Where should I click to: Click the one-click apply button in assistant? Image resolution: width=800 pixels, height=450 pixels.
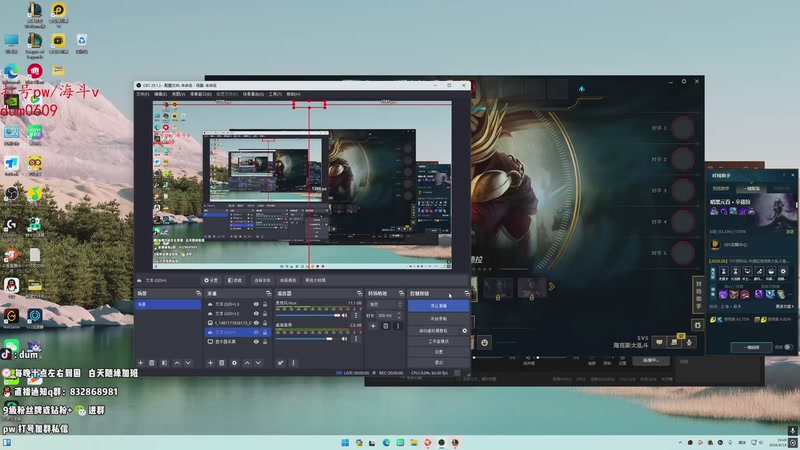pos(751,347)
